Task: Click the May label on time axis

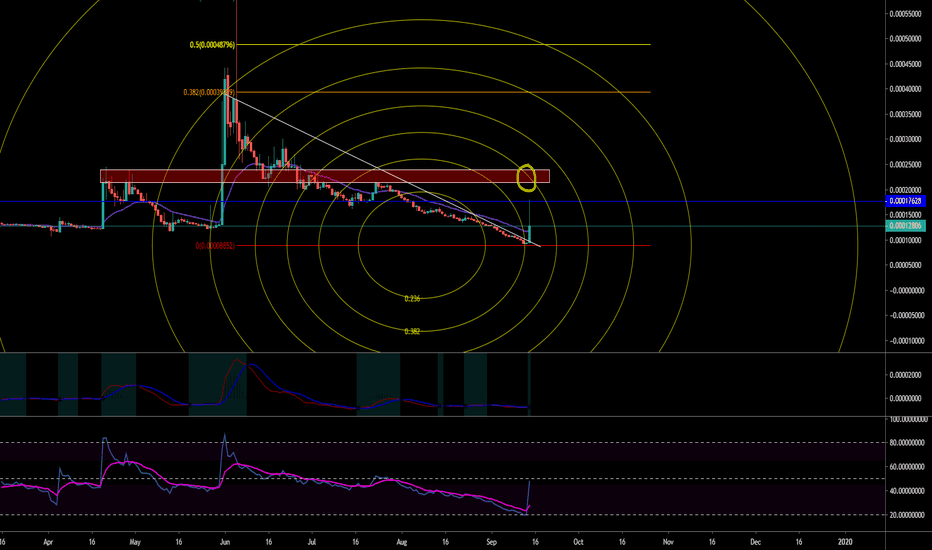Action: [135, 542]
